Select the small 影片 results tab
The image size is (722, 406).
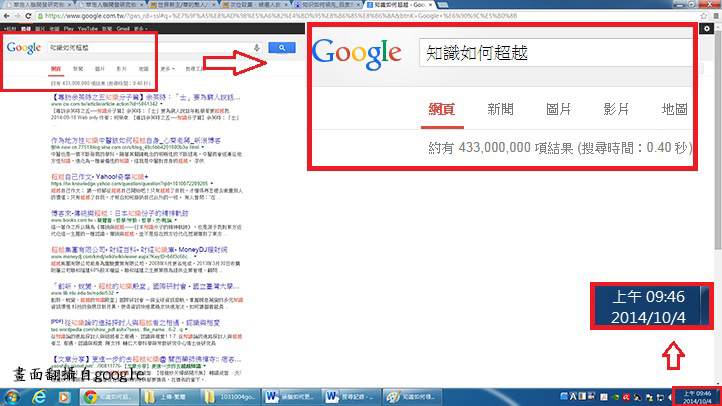click(x=122, y=69)
